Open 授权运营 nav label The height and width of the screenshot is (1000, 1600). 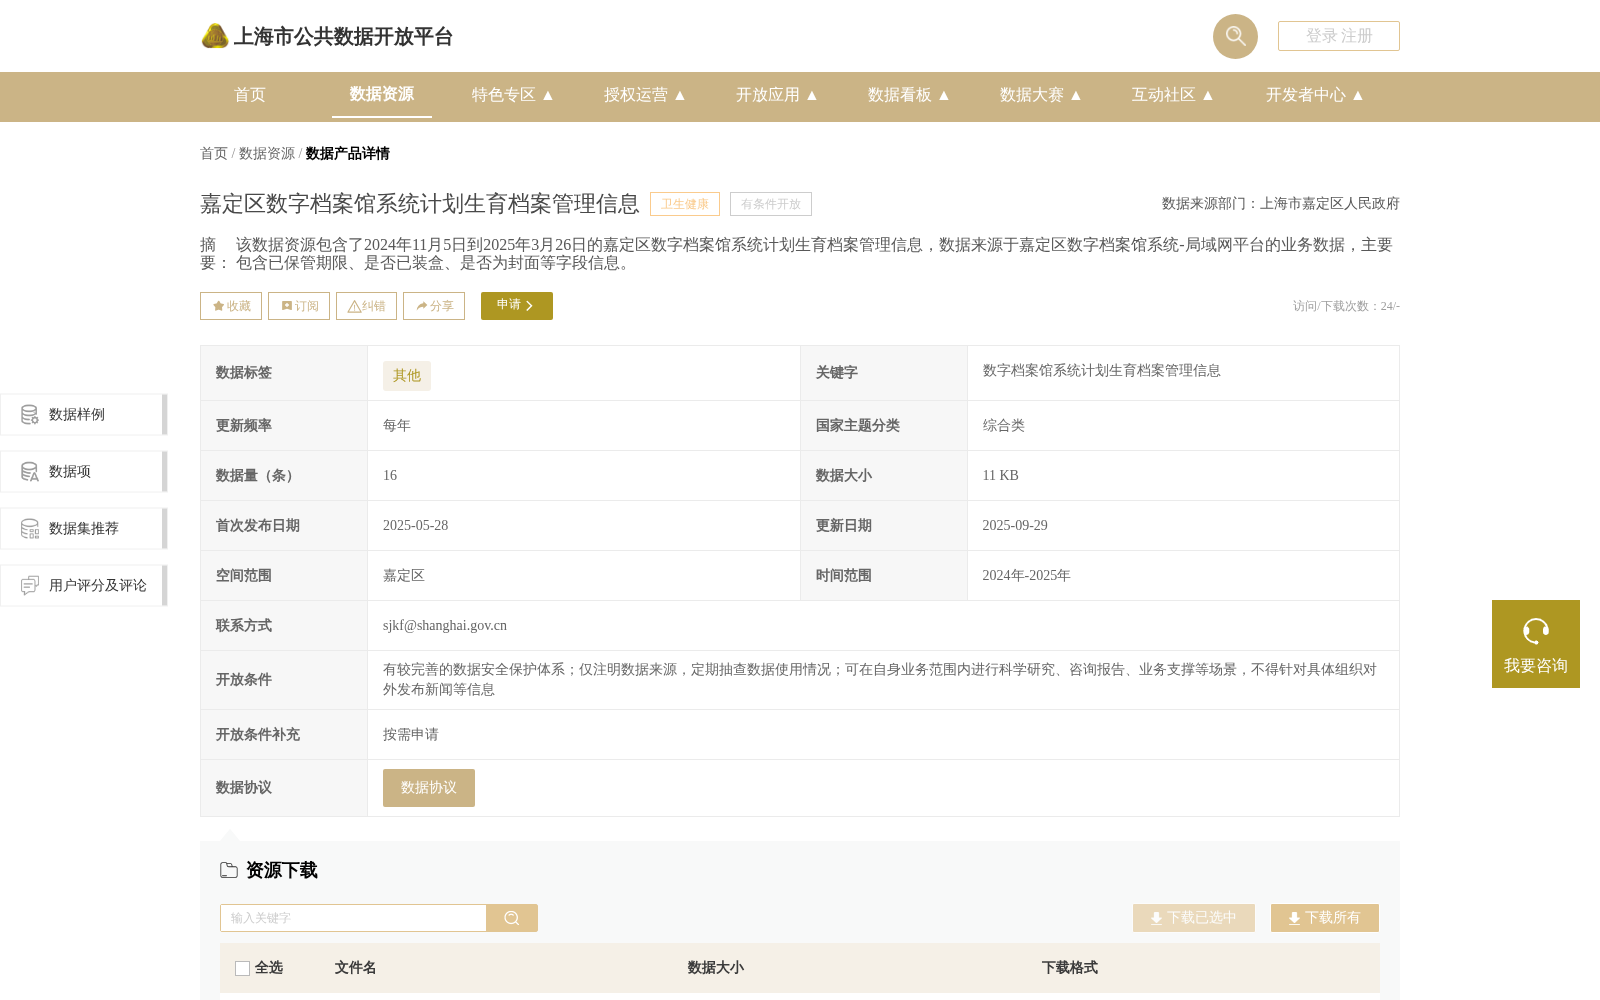tap(636, 95)
